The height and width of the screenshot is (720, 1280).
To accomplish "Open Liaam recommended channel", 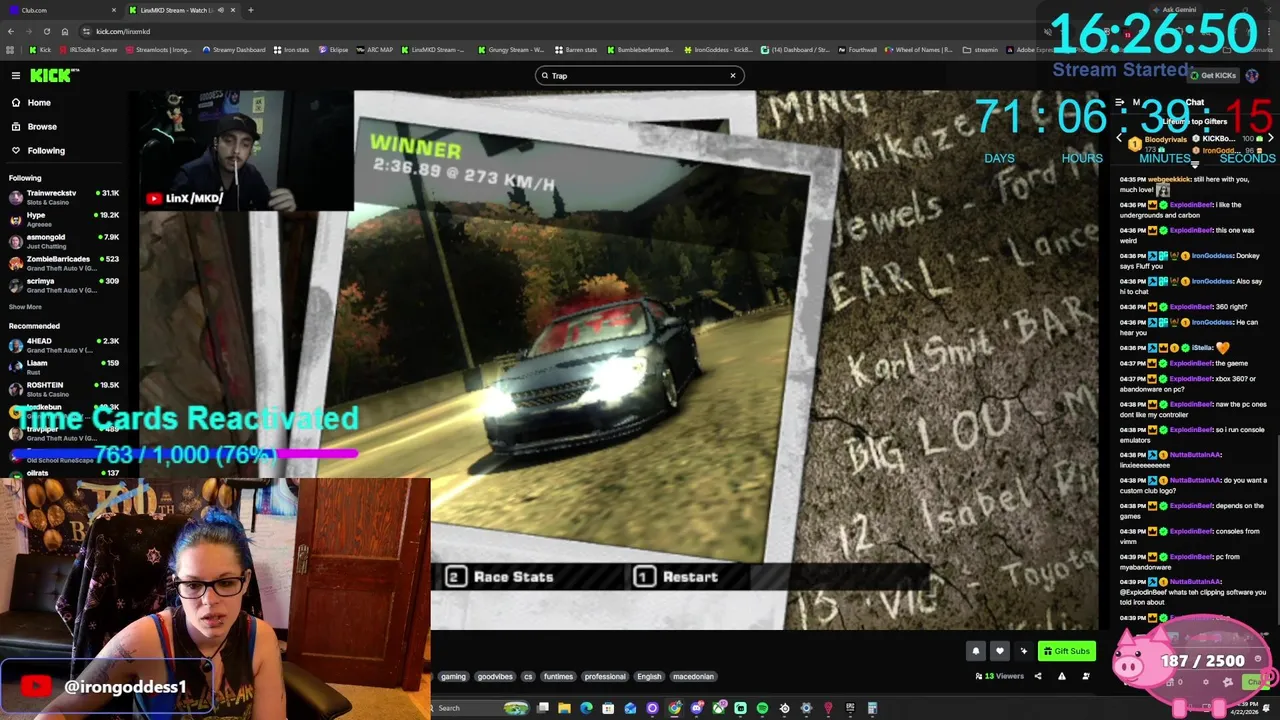I will click(x=62, y=367).
